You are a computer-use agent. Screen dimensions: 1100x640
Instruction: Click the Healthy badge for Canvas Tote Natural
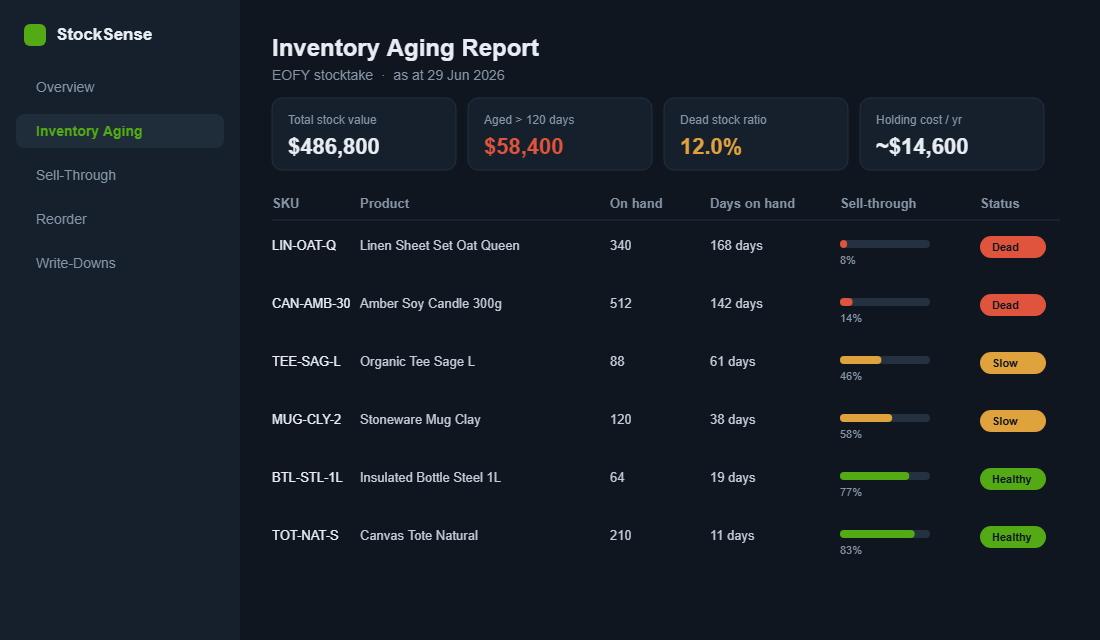tap(1012, 537)
